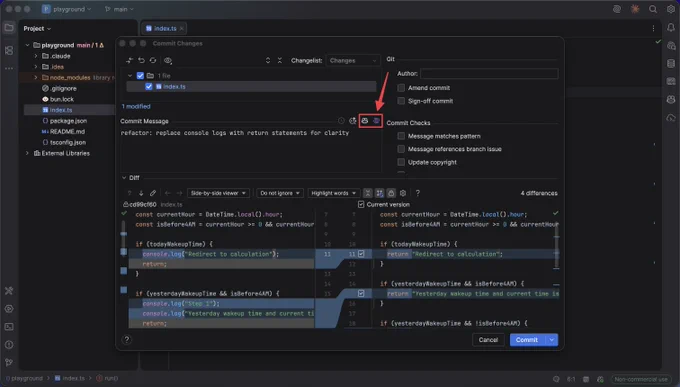This screenshot has height=387, width=680.
Task: Enable the Amend commit checkbox
Action: tap(401, 88)
